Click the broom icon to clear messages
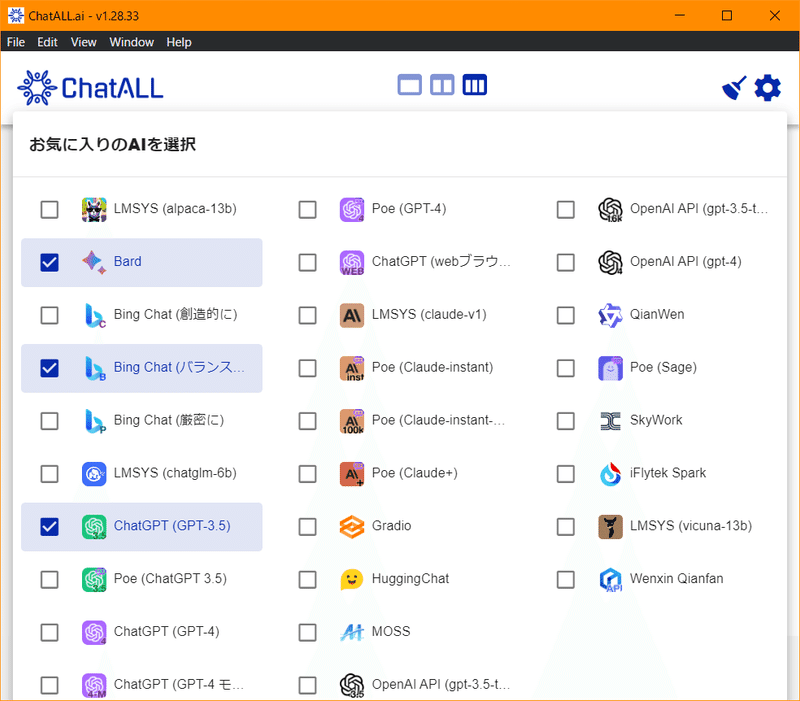 coord(733,87)
